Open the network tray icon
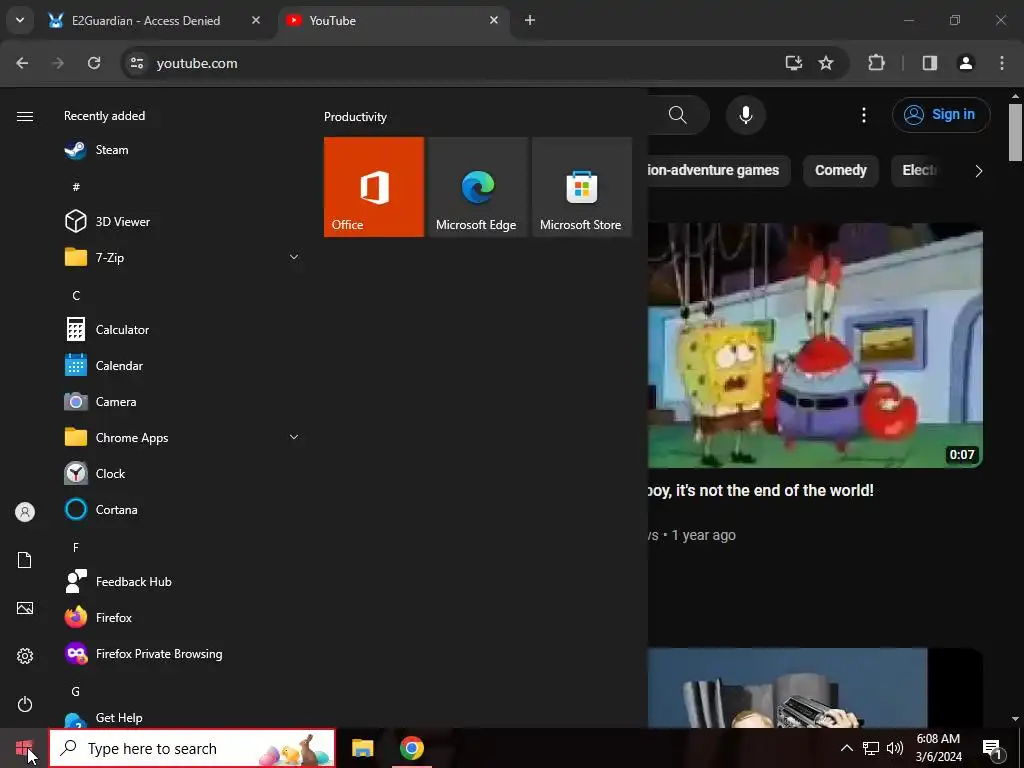This screenshot has height=768, width=1024. pos(871,748)
